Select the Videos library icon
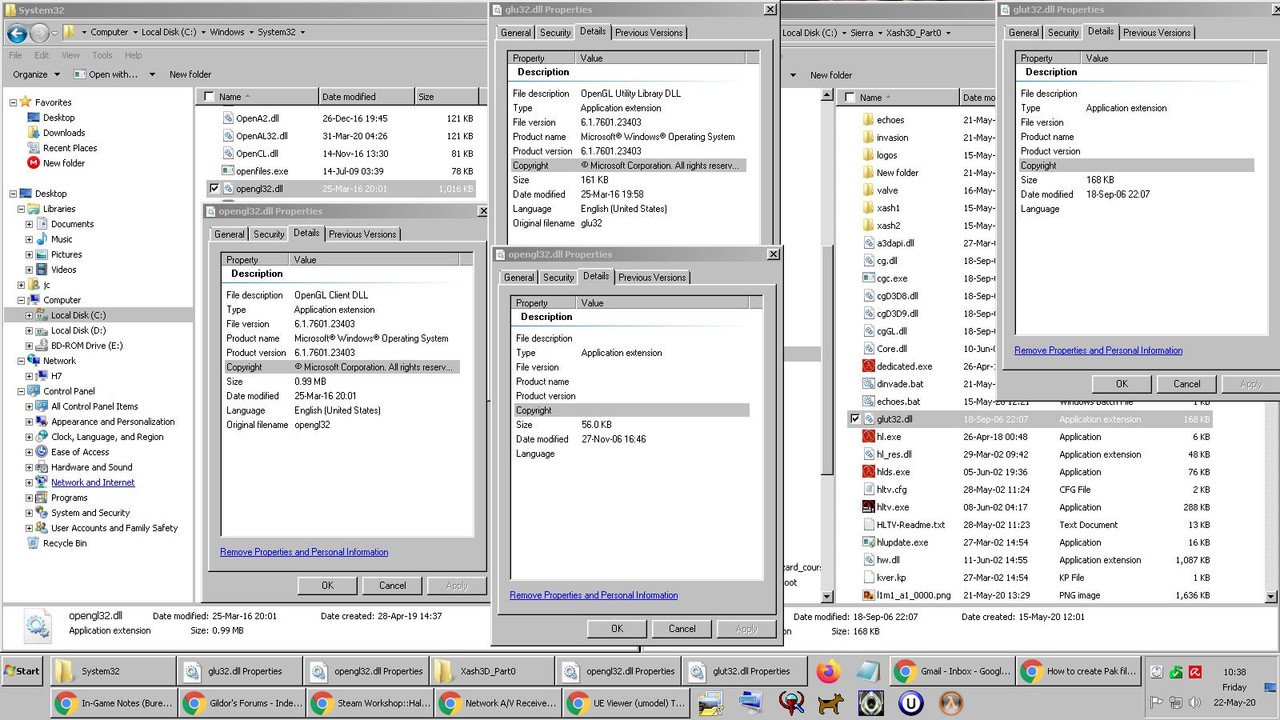This screenshot has width=1280, height=720. click(x=42, y=269)
